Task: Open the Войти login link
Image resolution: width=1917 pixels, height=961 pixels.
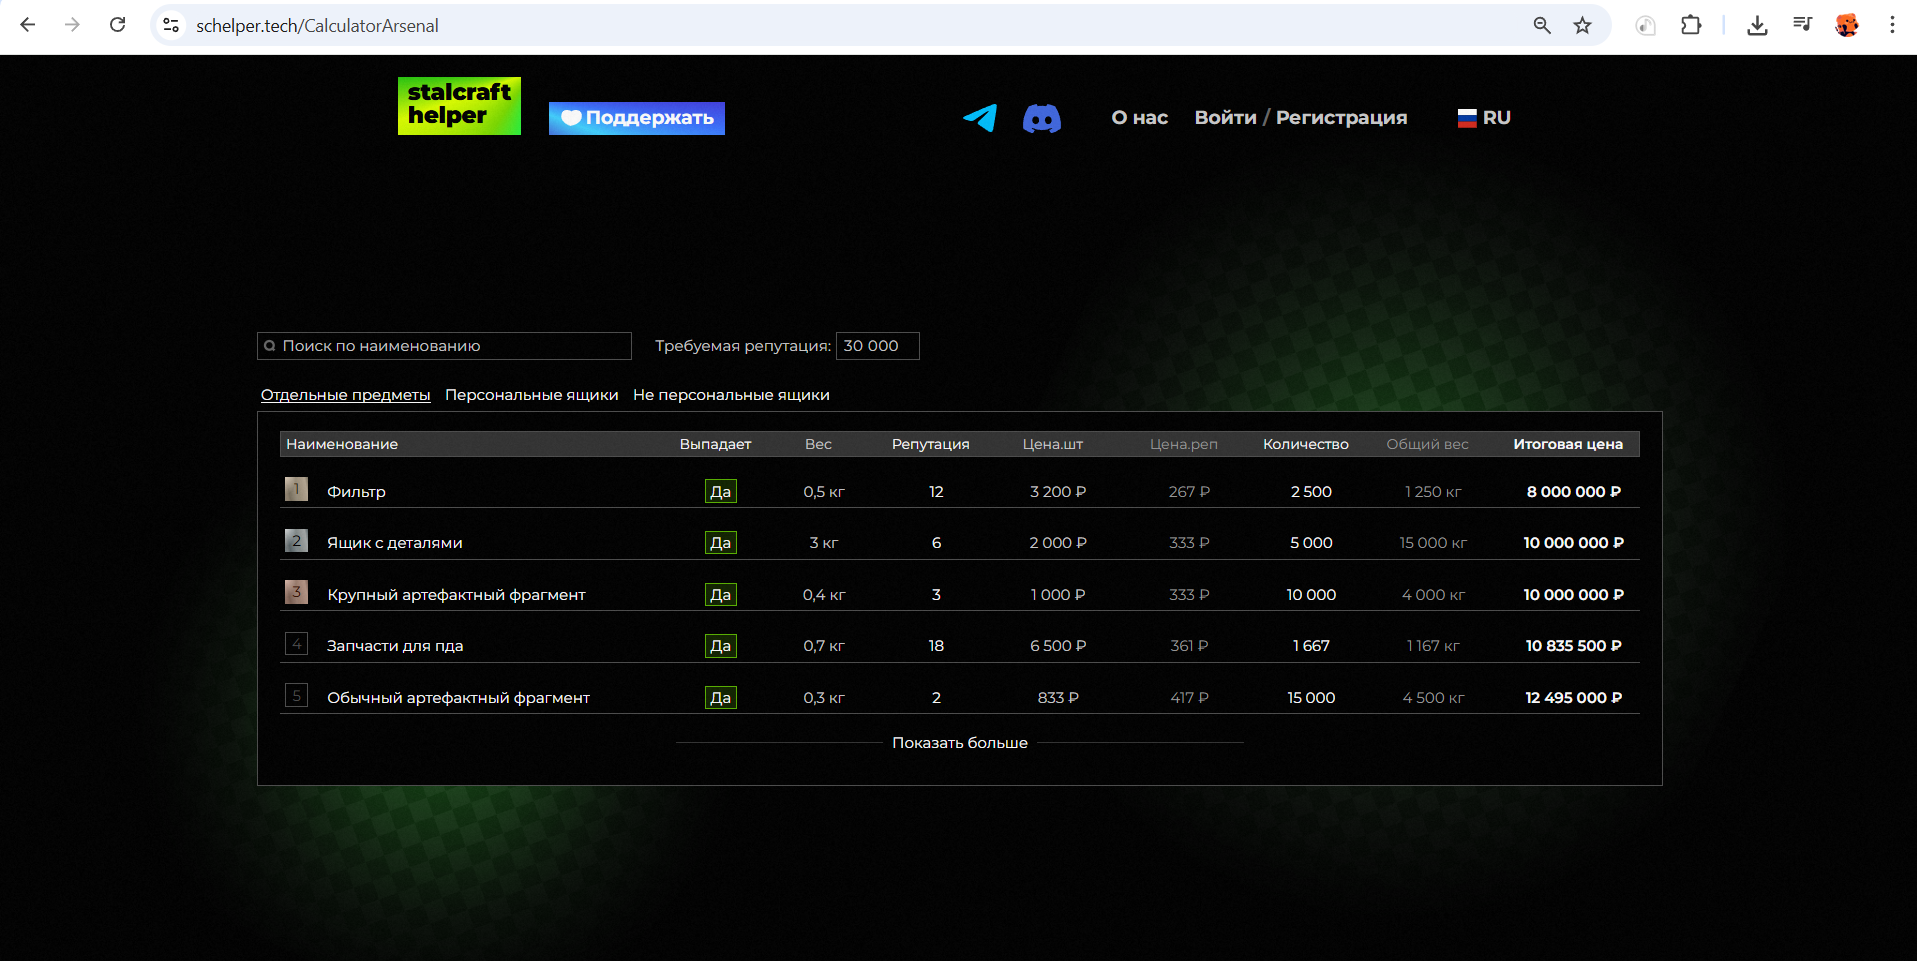Action: click(1225, 118)
